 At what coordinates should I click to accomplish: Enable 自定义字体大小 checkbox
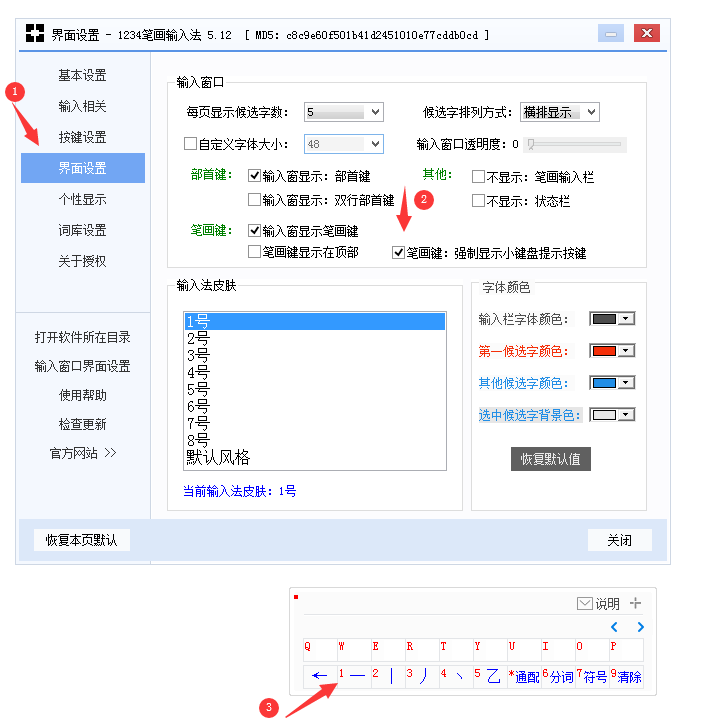coord(190,143)
